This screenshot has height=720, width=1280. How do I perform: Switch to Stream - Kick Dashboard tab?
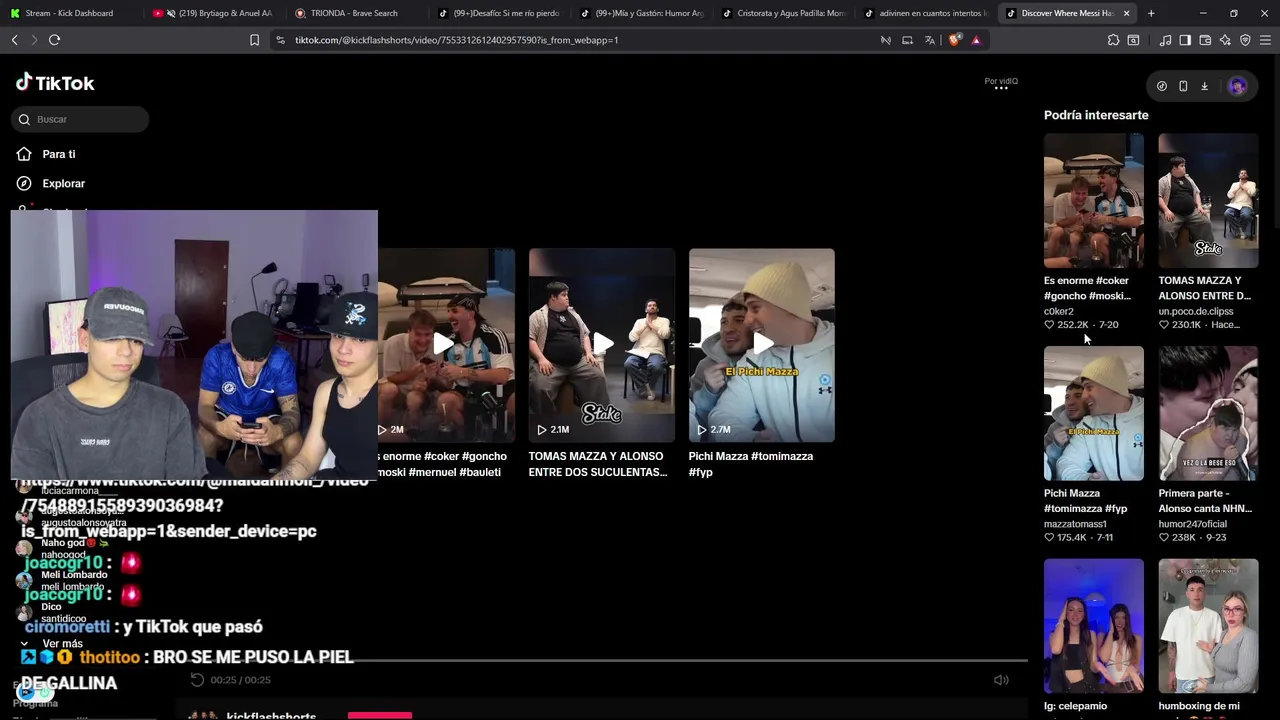(70, 13)
